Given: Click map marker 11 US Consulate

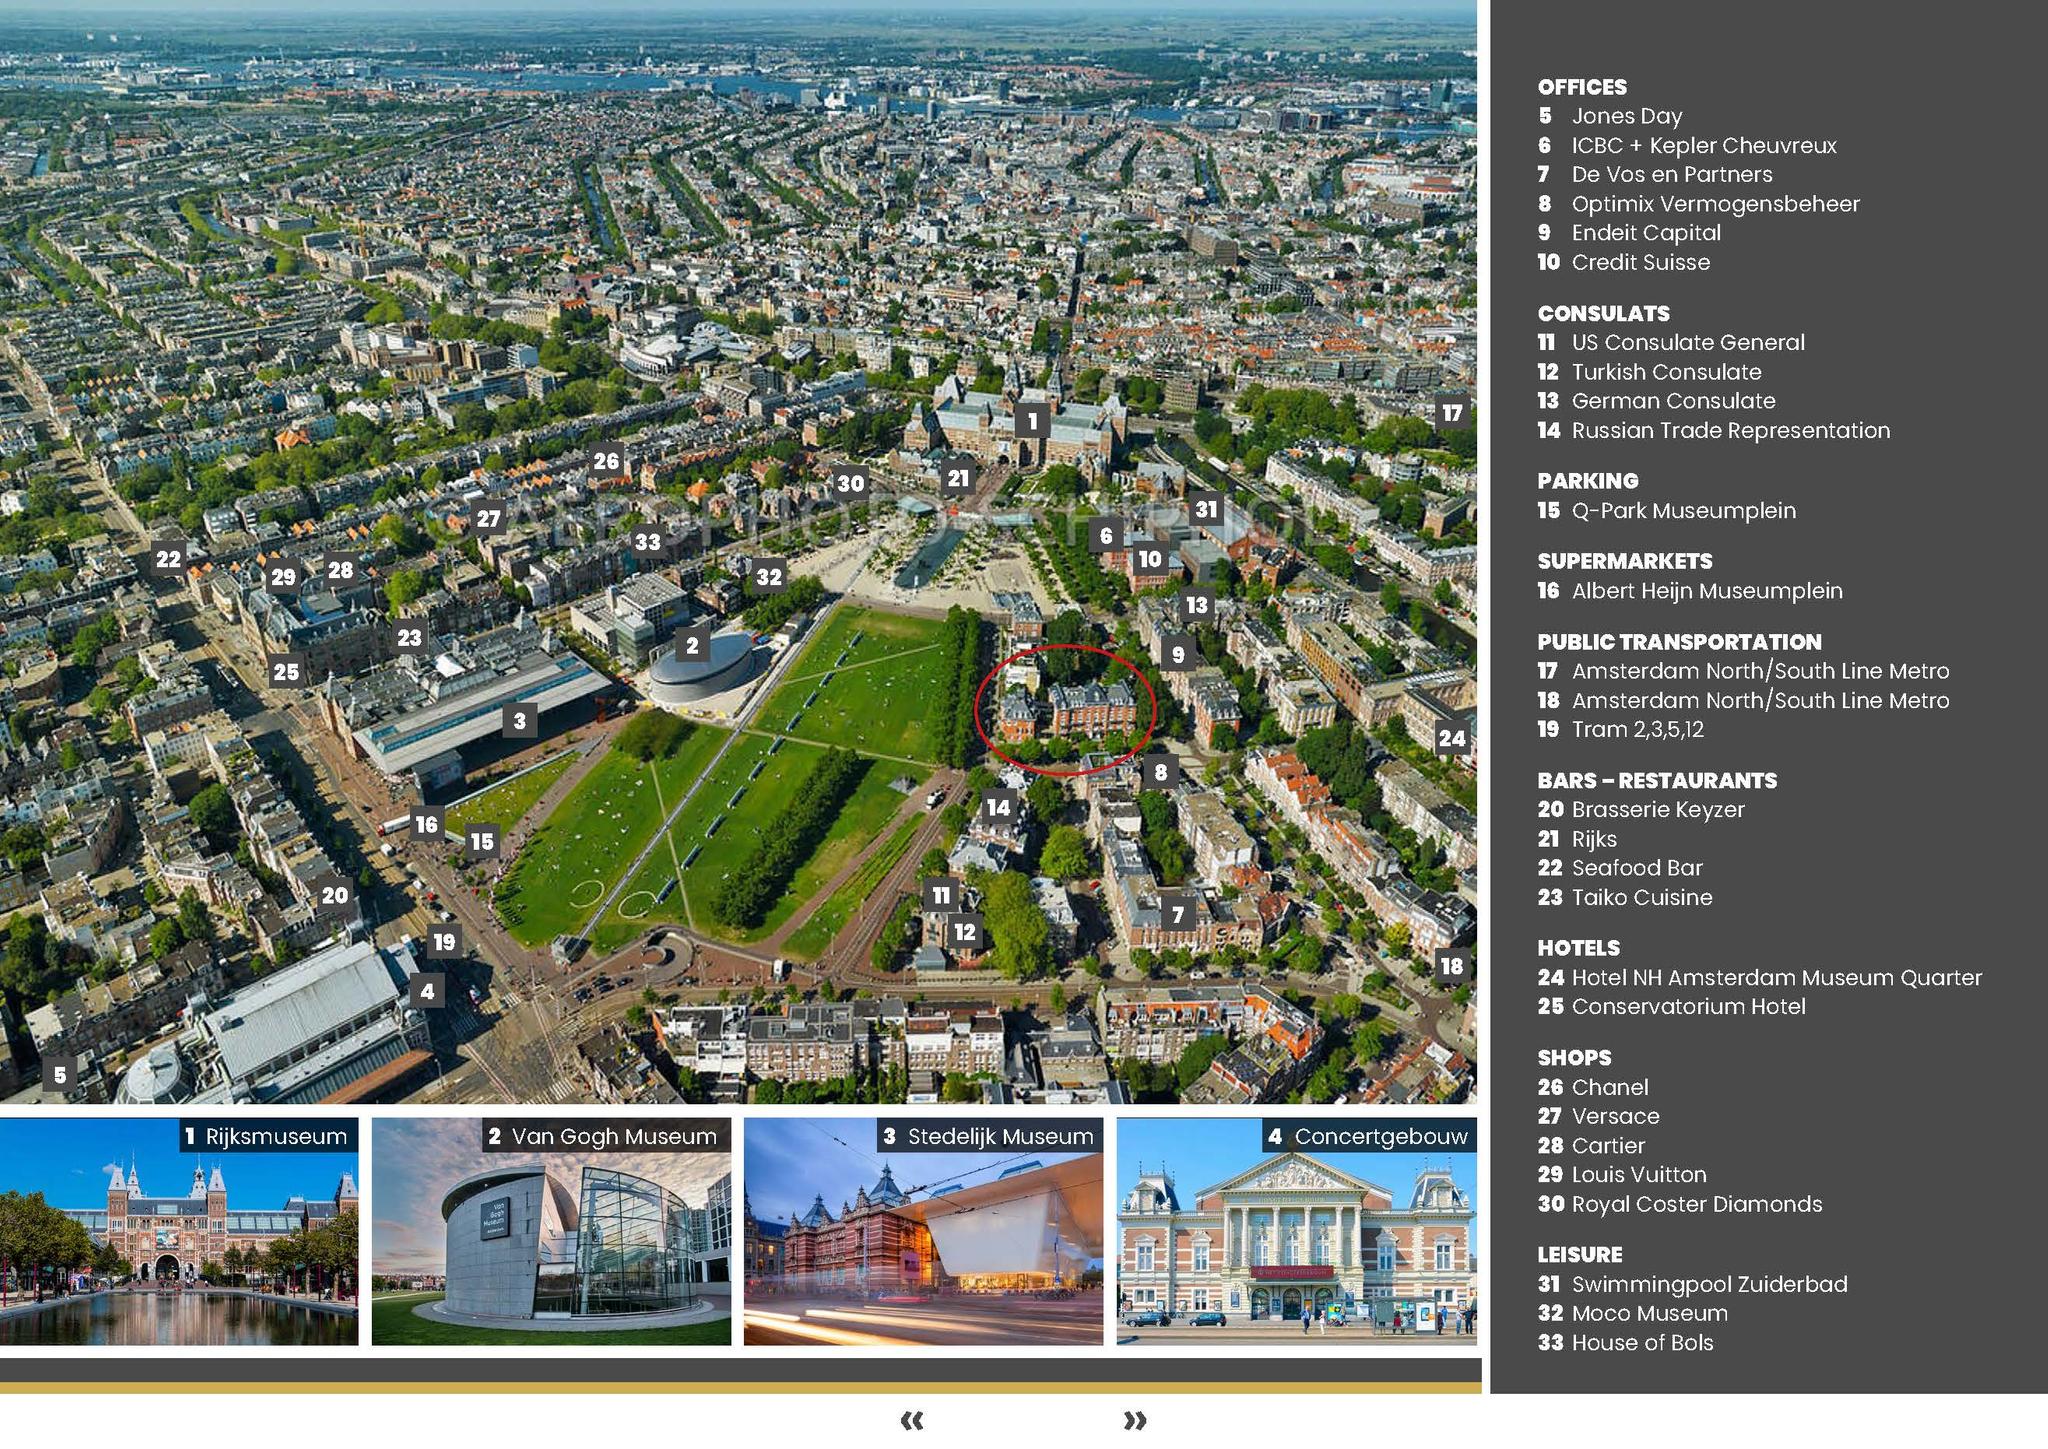Looking at the screenshot, I should coord(941,895).
